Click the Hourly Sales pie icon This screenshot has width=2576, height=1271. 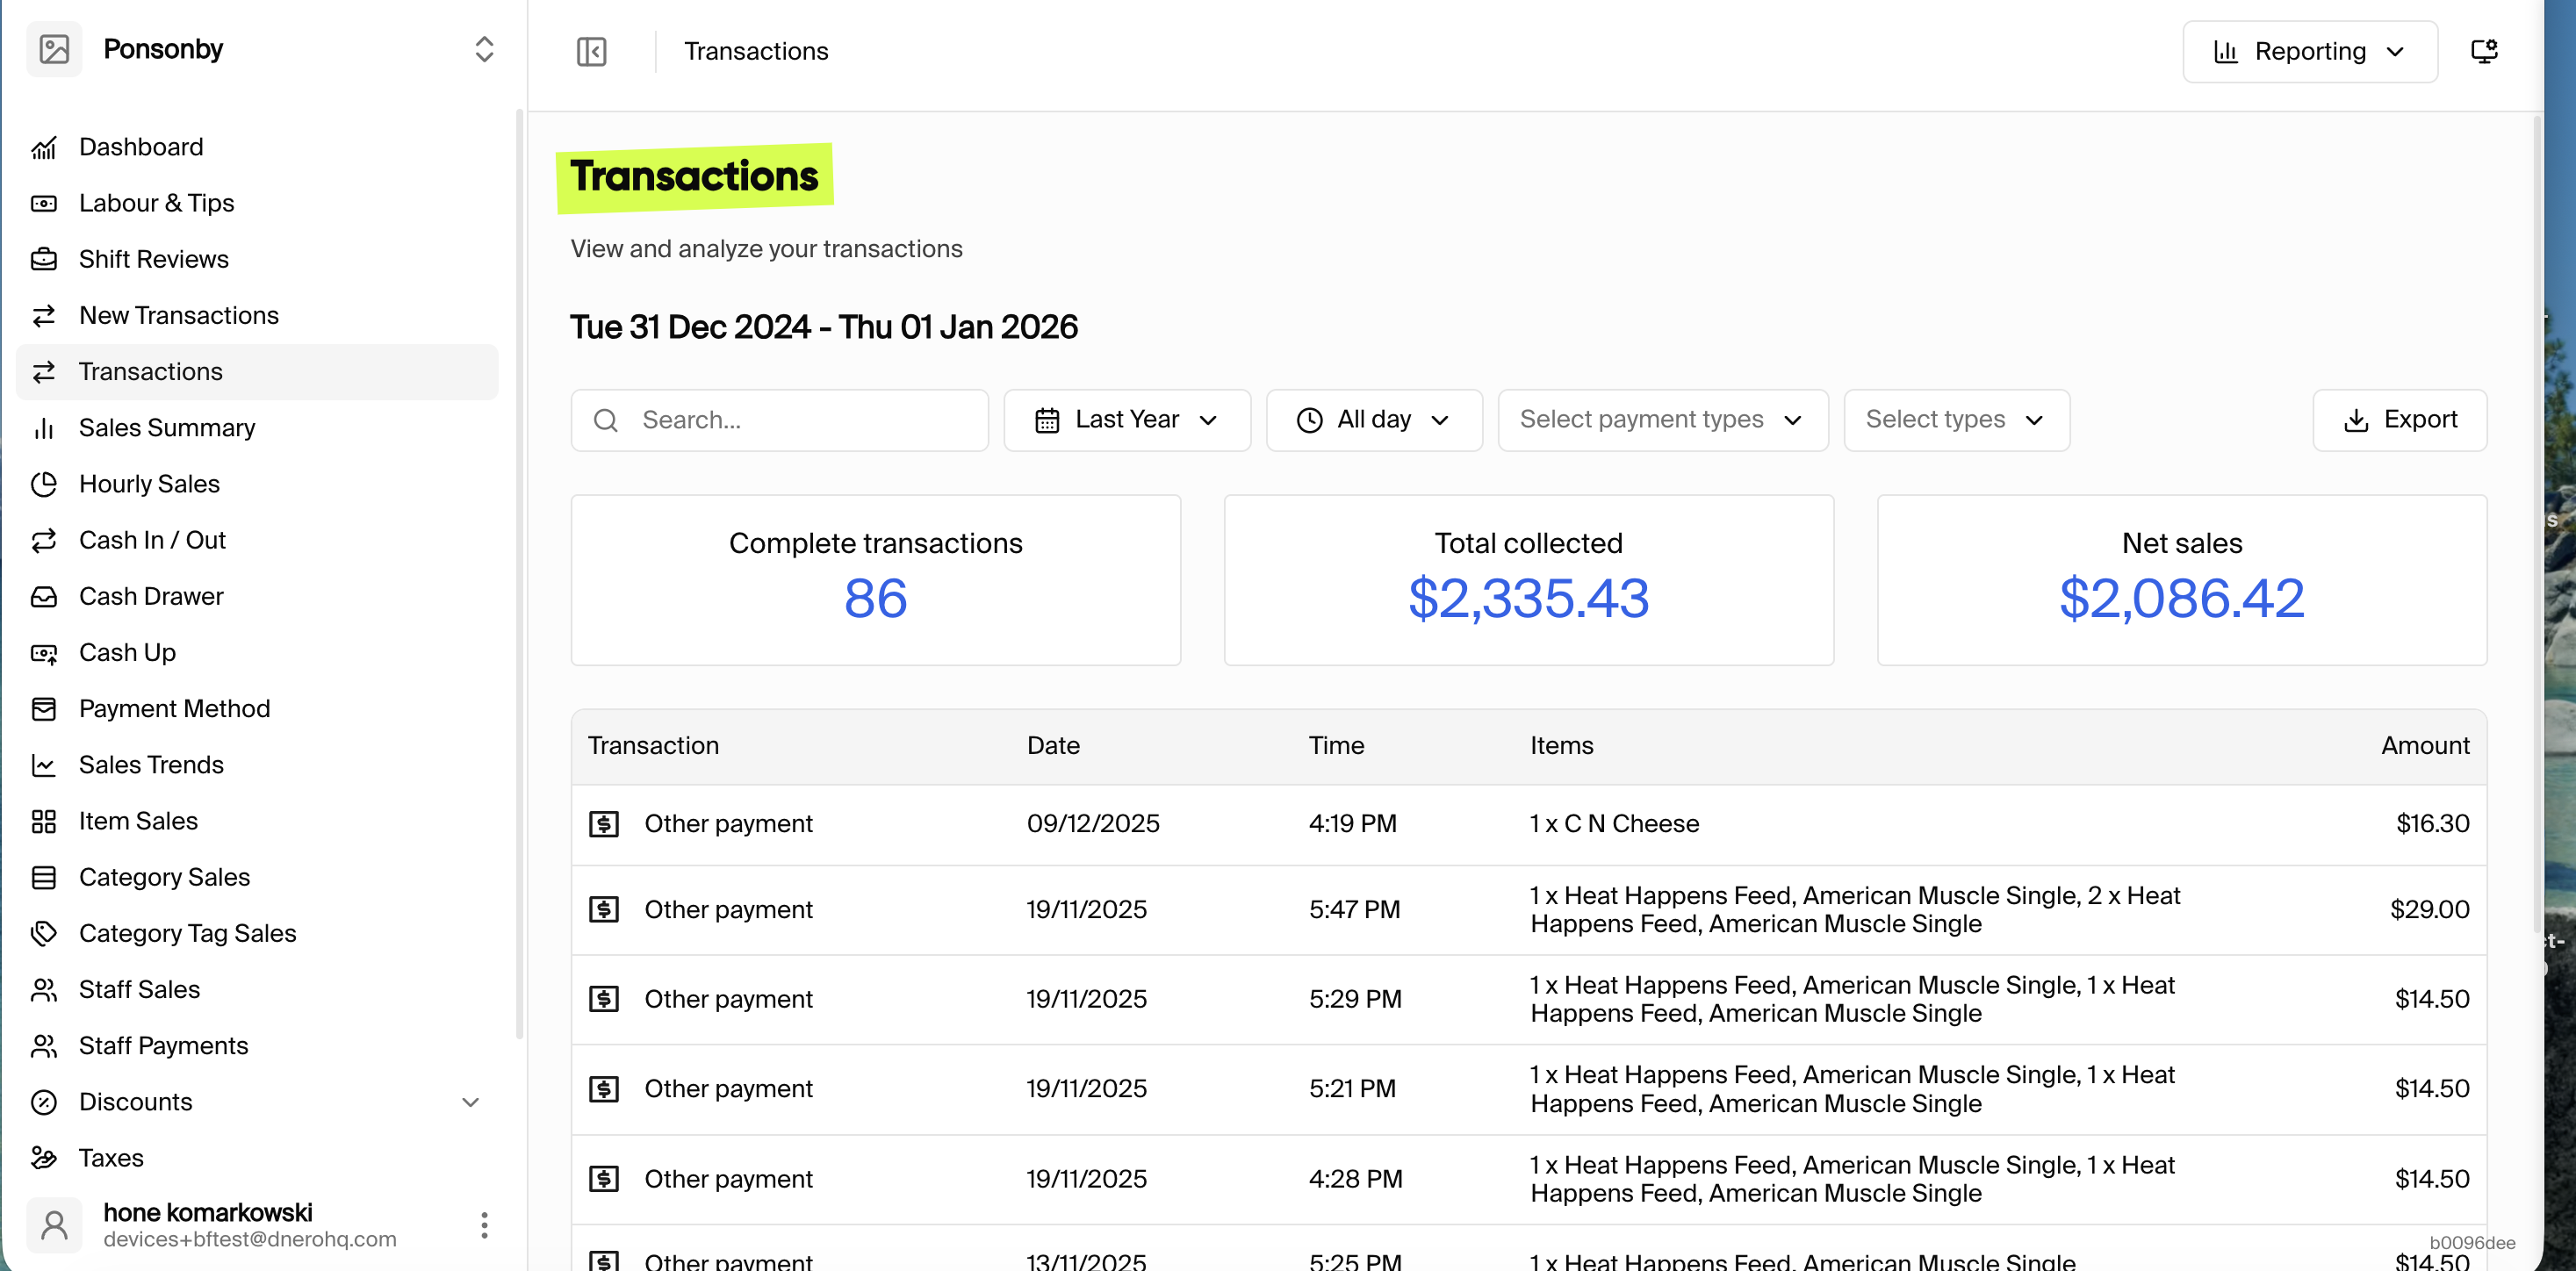[x=44, y=484]
